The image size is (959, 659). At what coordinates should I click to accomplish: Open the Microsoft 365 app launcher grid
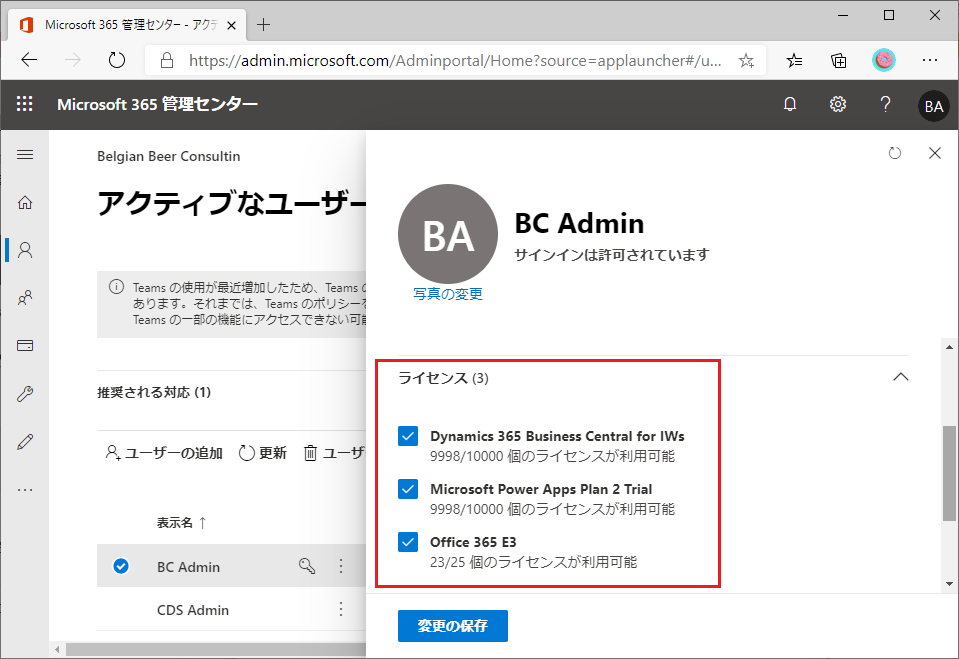[24, 104]
